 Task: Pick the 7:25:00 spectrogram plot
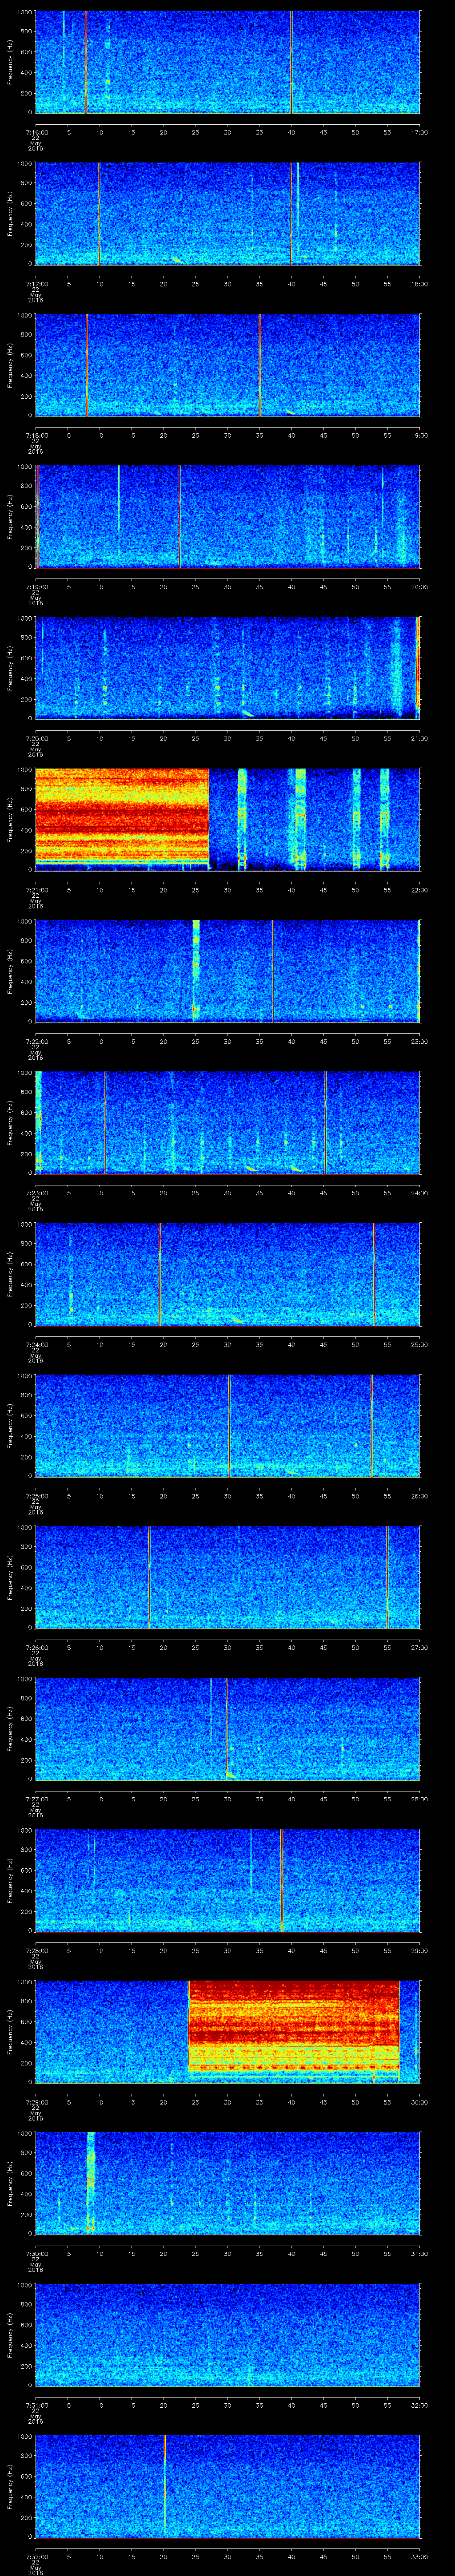(228, 1426)
